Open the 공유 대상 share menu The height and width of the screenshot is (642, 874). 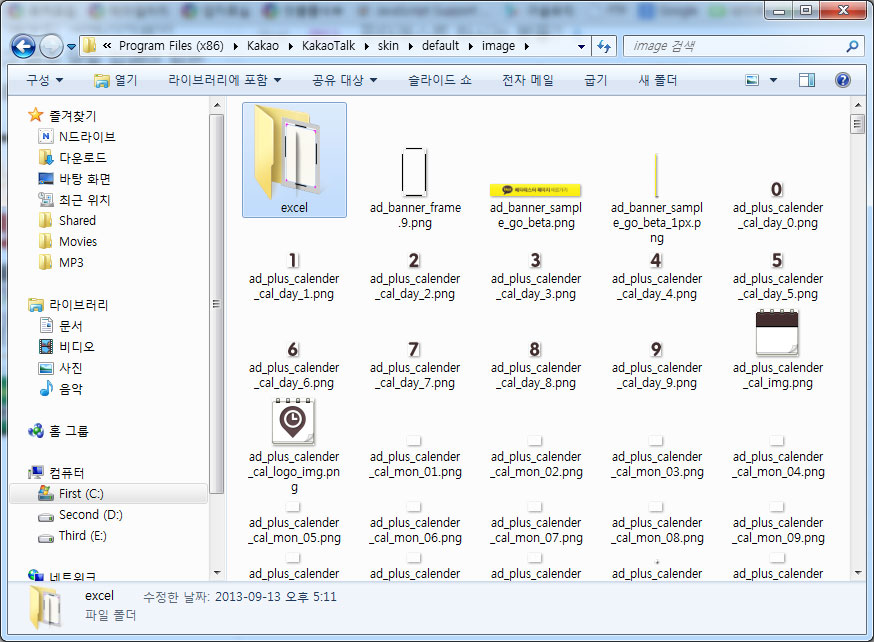coord(344,80)
